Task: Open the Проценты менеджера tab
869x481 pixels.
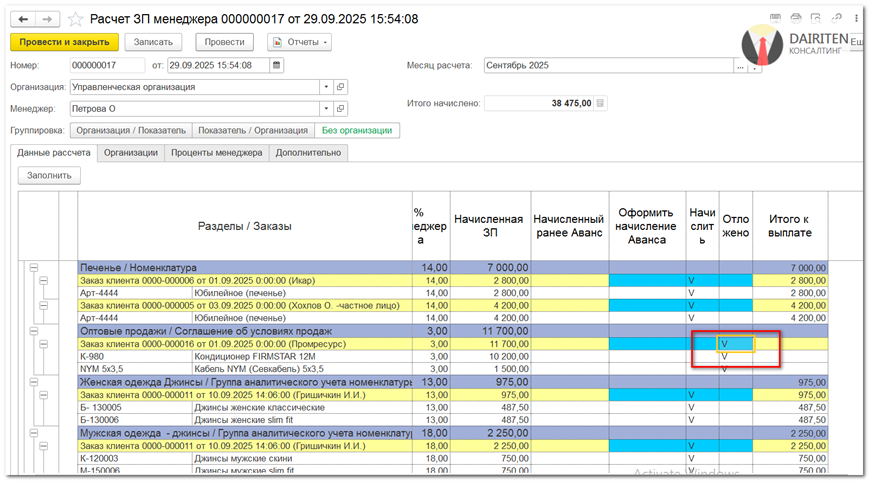Action: coord(217,153)
